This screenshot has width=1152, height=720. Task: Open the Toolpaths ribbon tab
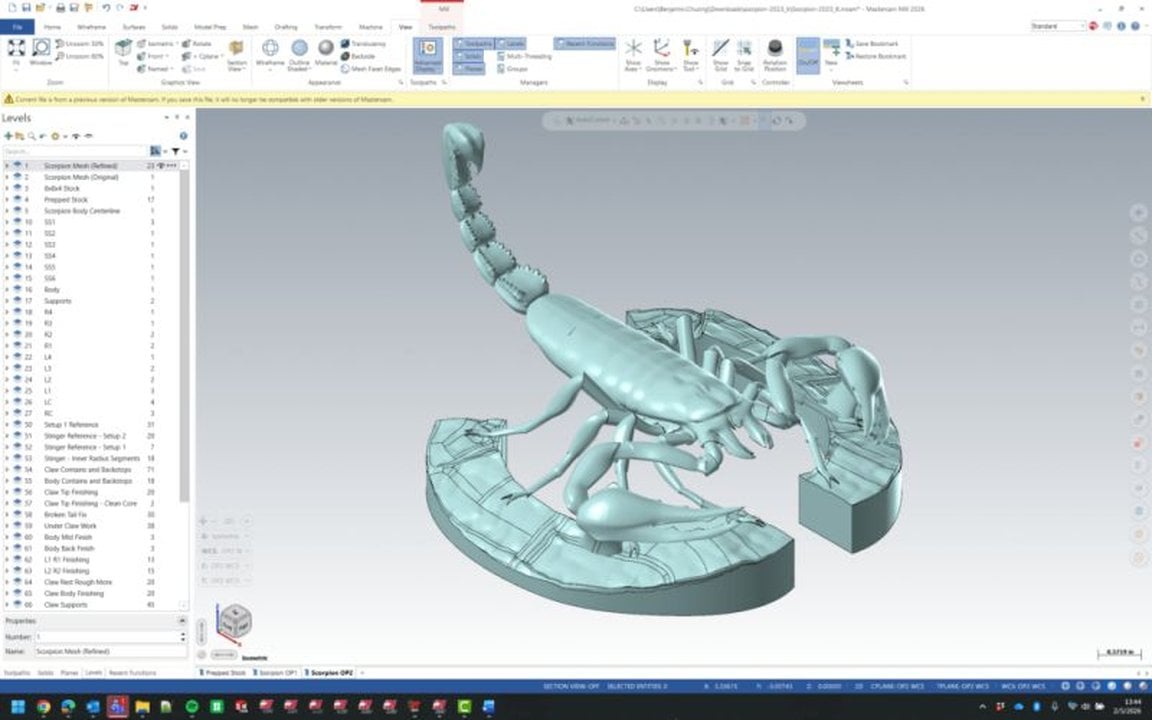[441, 27]
